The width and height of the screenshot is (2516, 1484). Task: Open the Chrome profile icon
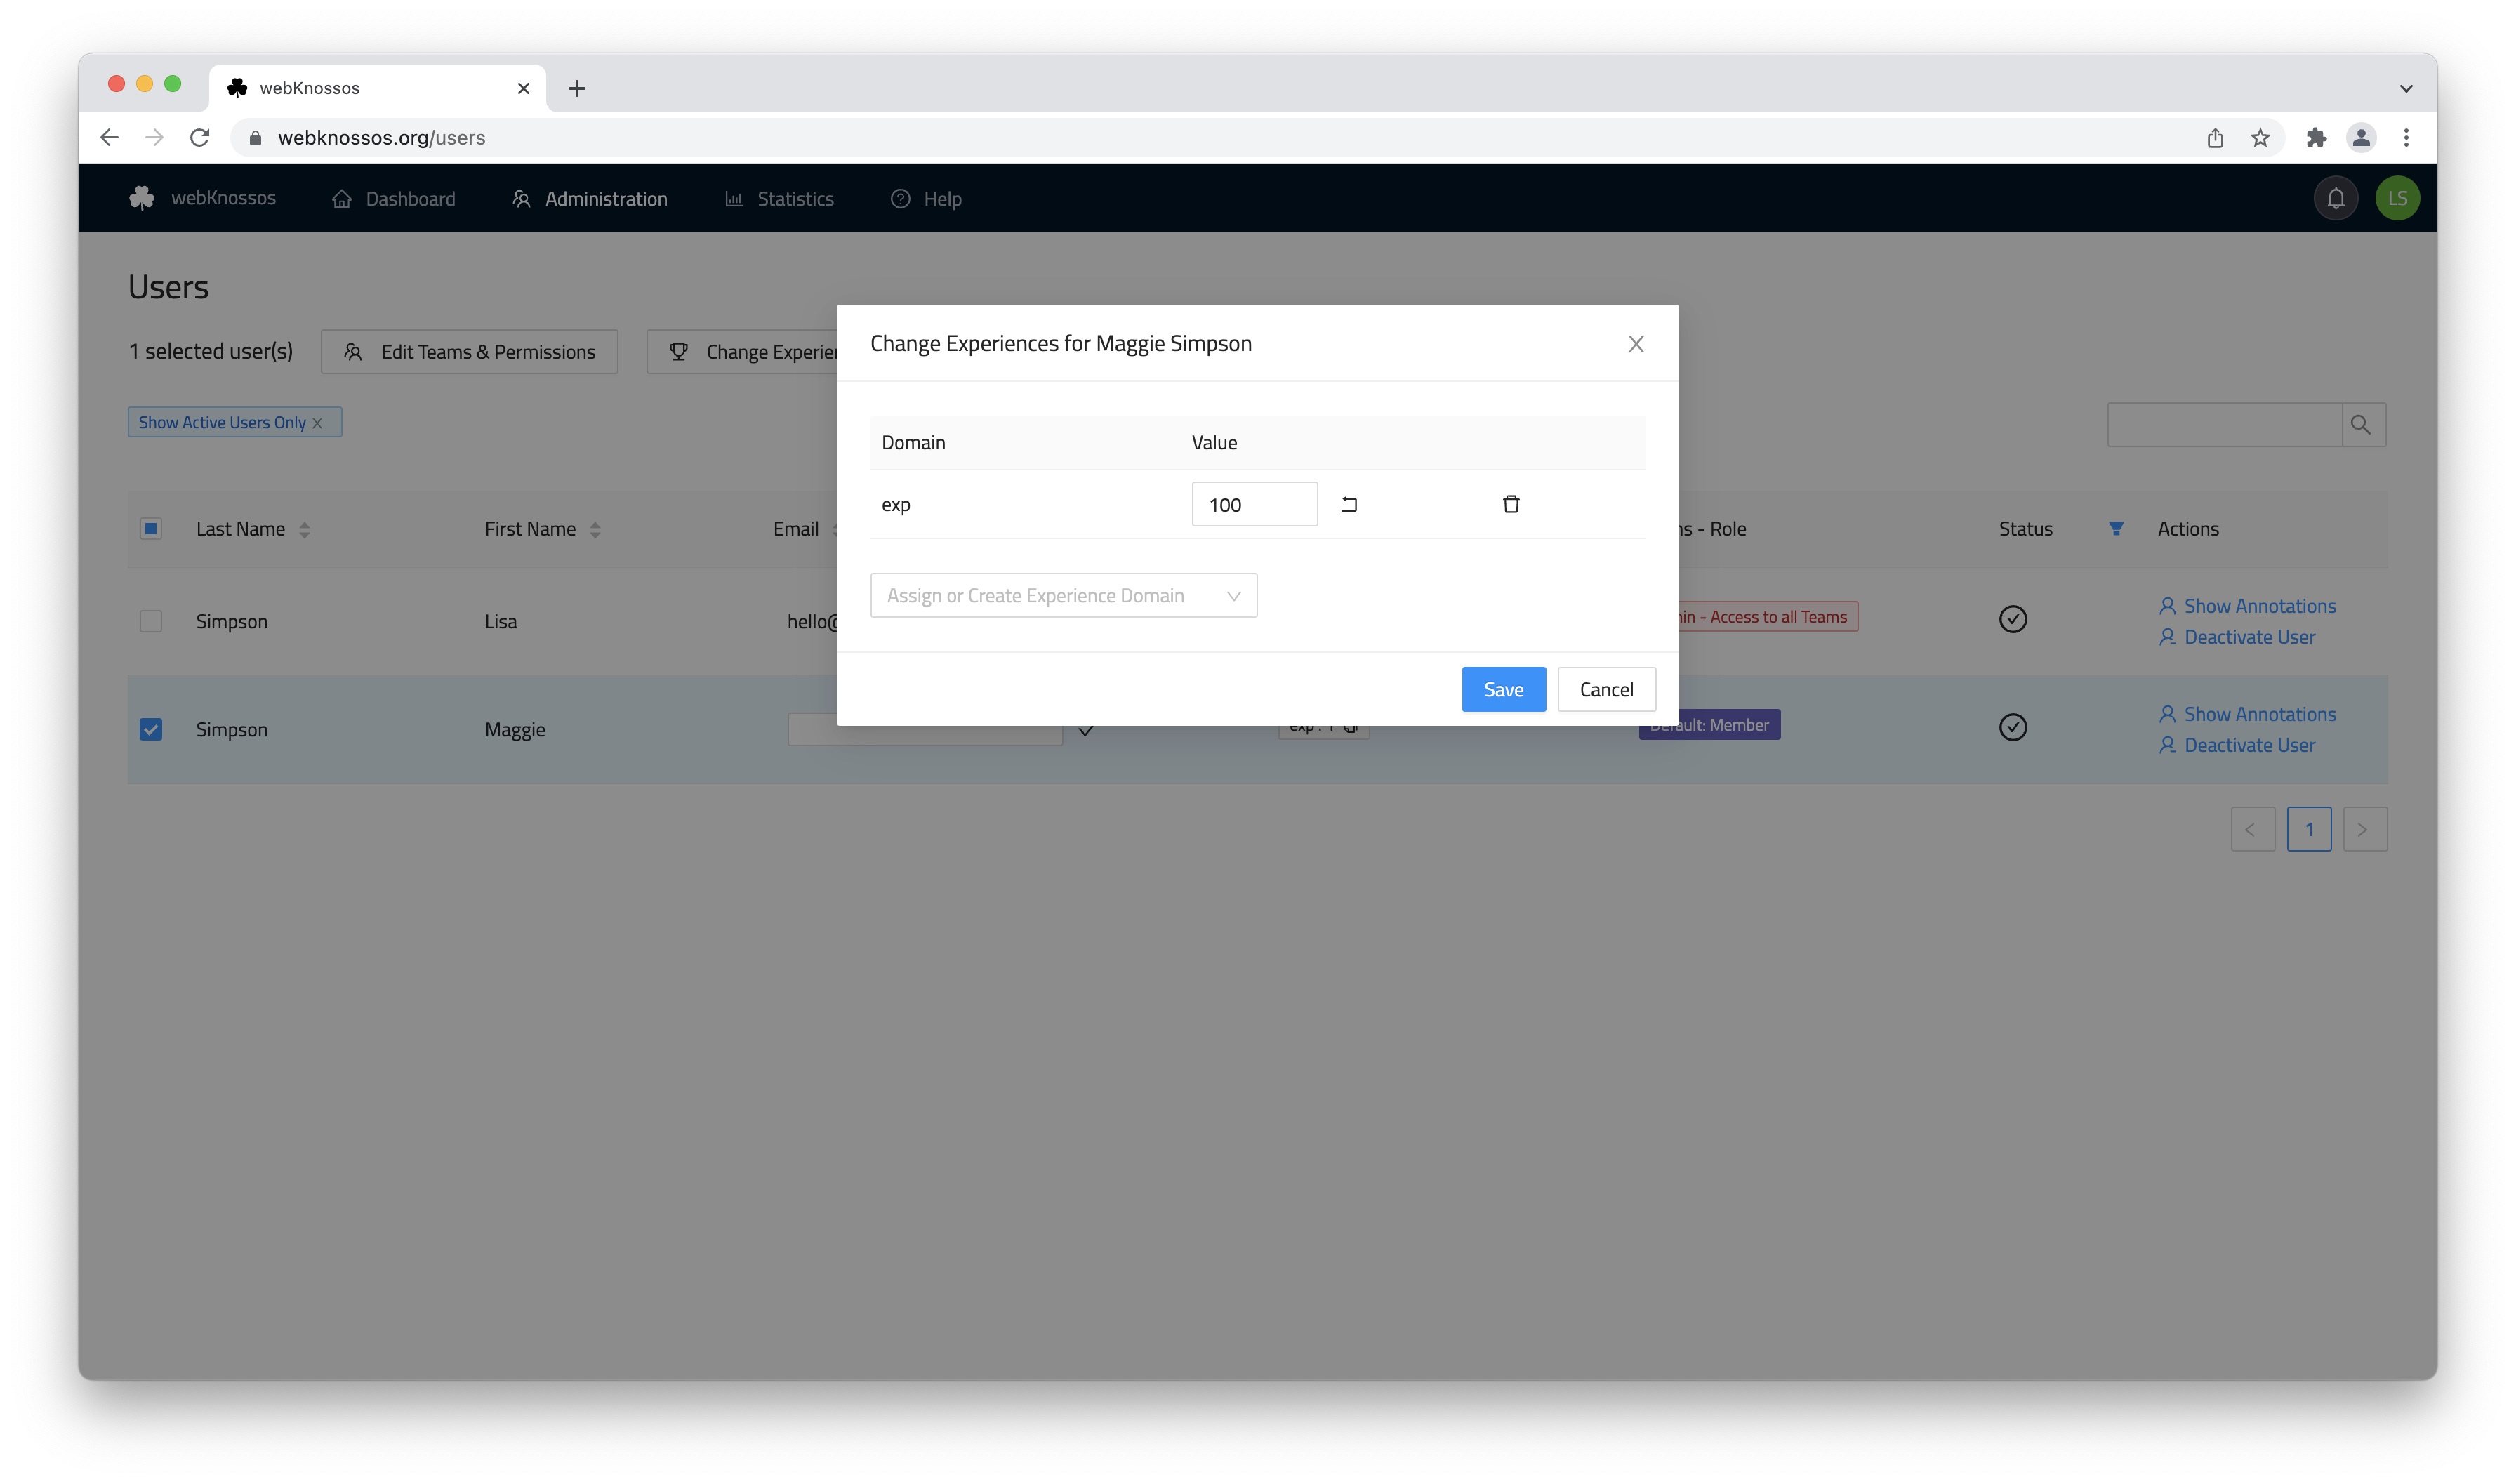click(x=2361, y=138)
